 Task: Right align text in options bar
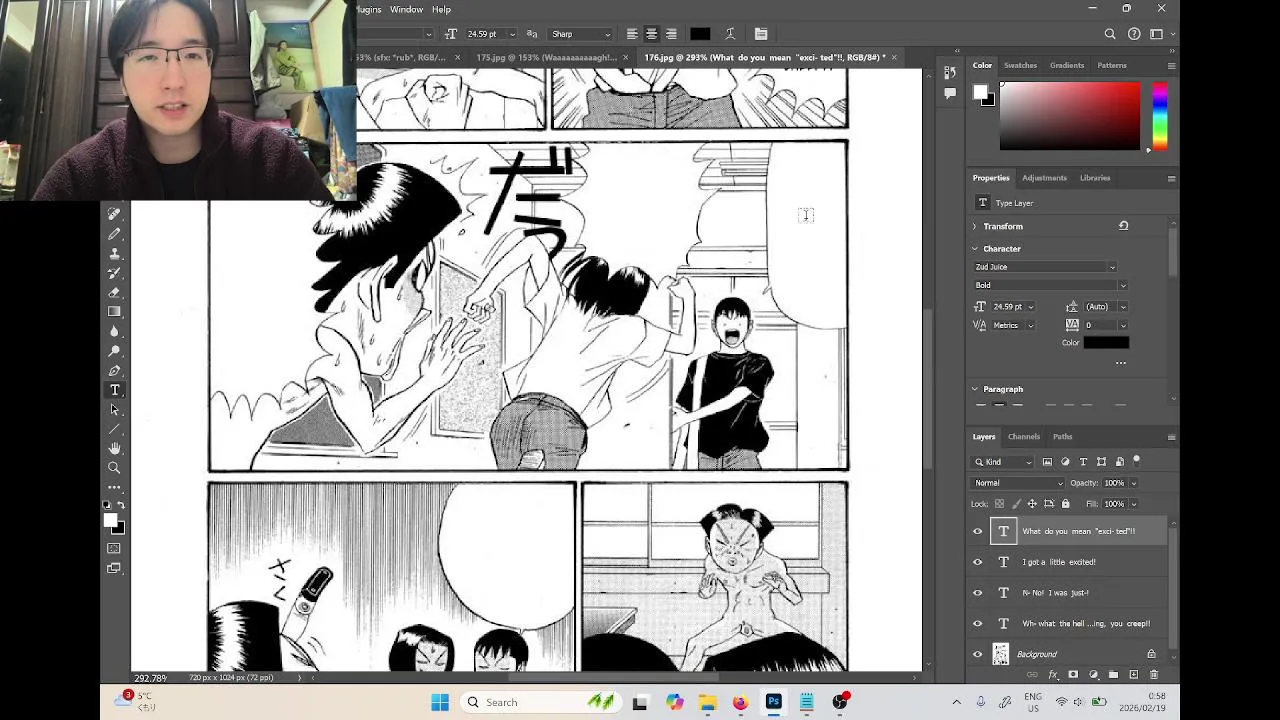670,34
